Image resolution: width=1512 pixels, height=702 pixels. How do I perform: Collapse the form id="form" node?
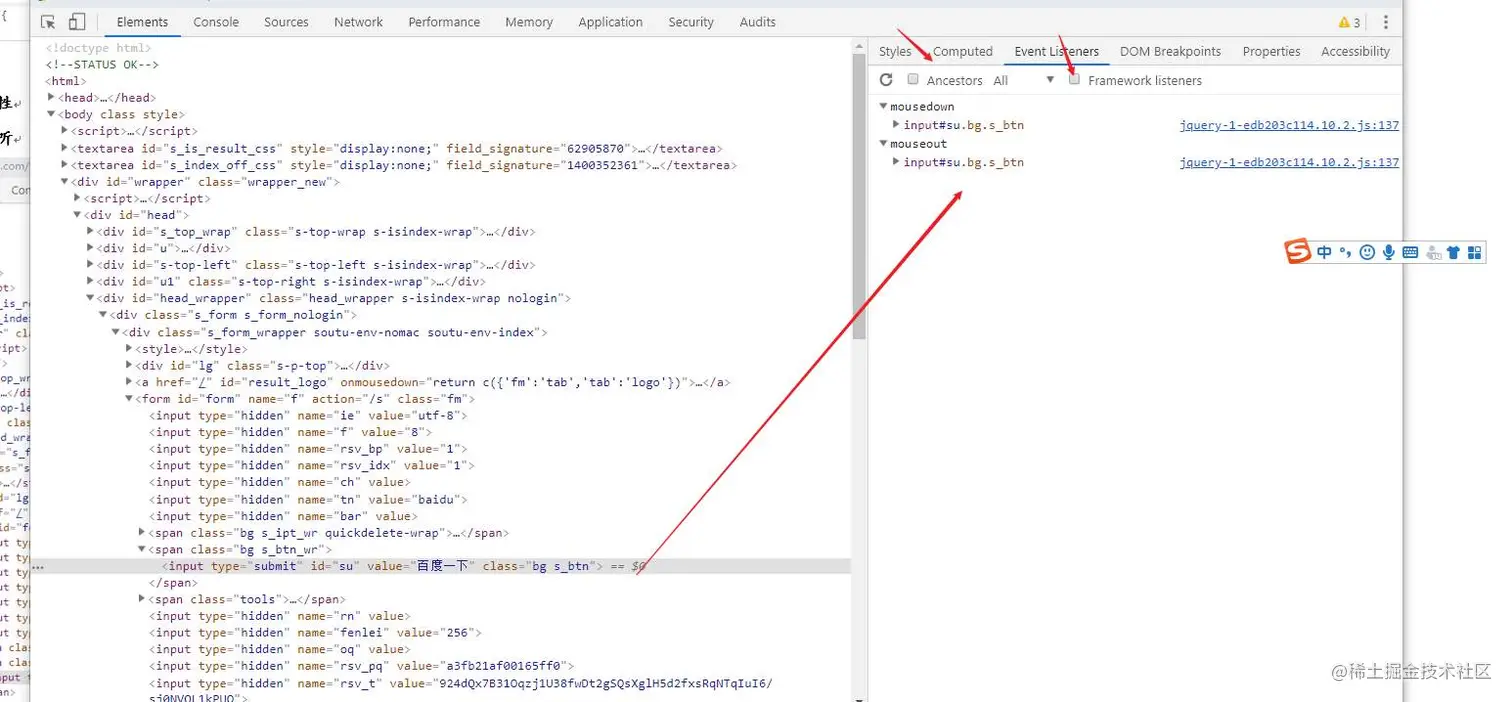point(128,399)
